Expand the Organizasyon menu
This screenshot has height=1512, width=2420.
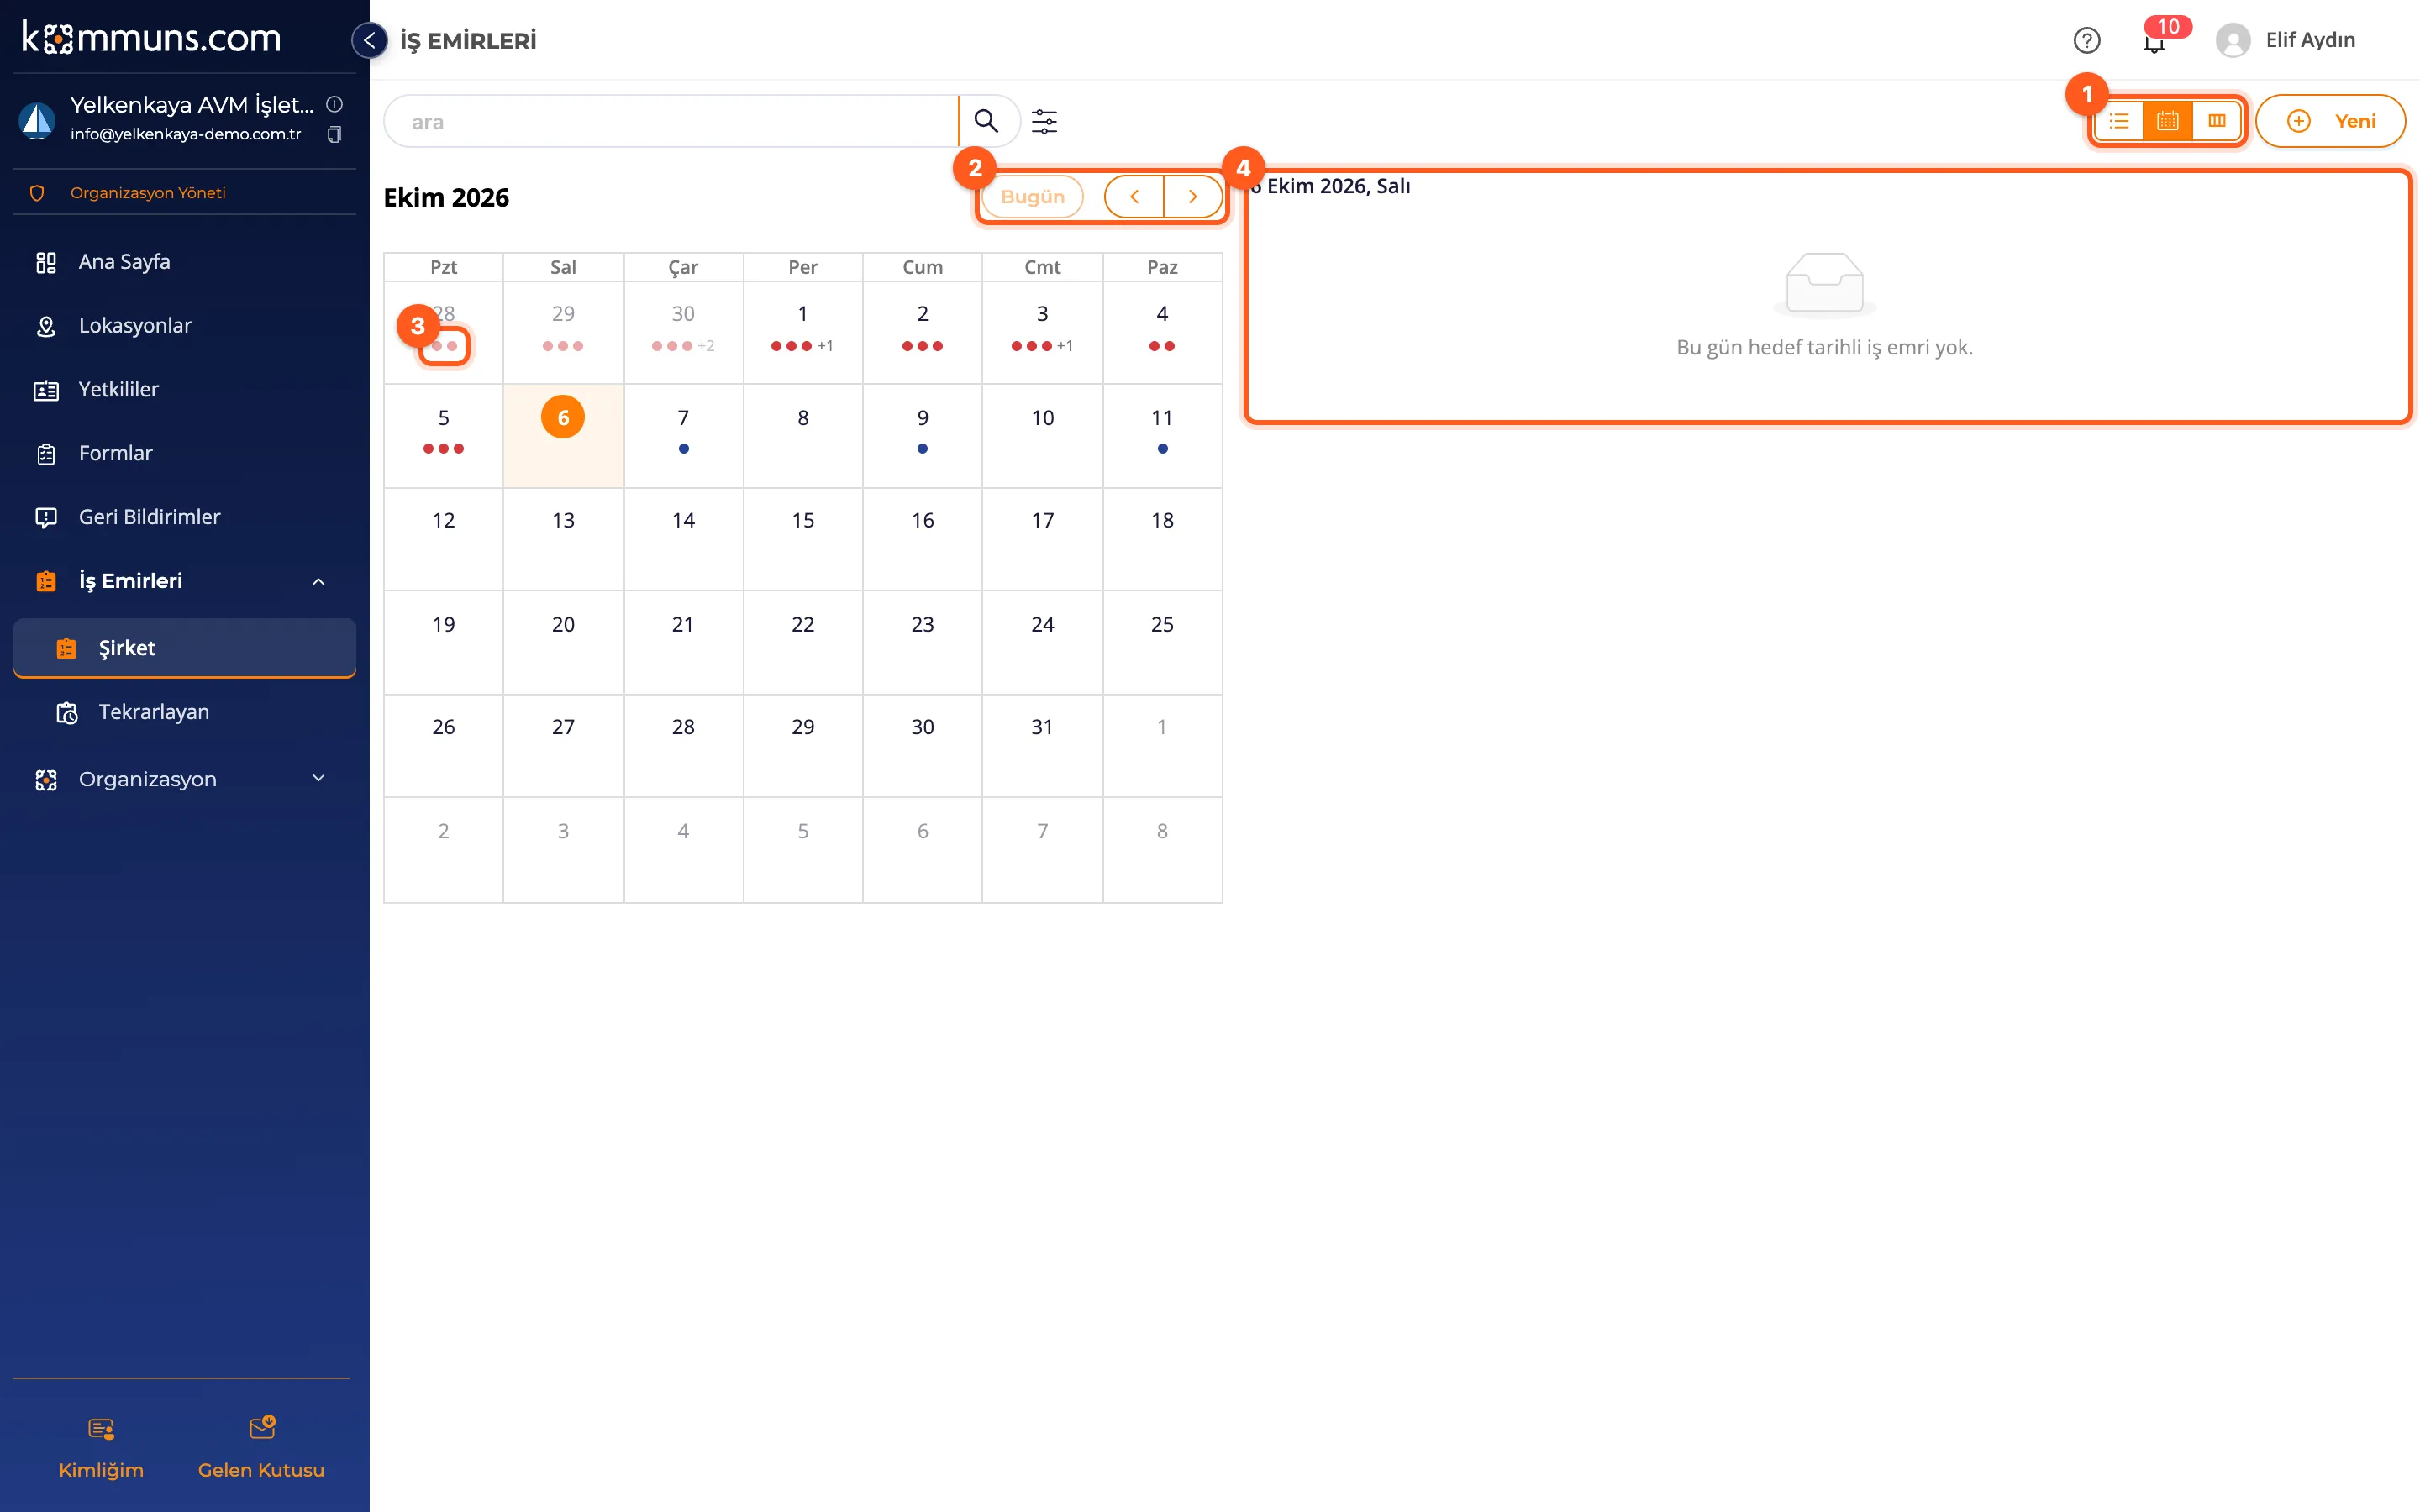pyautogui.click(x=184, y=779)
